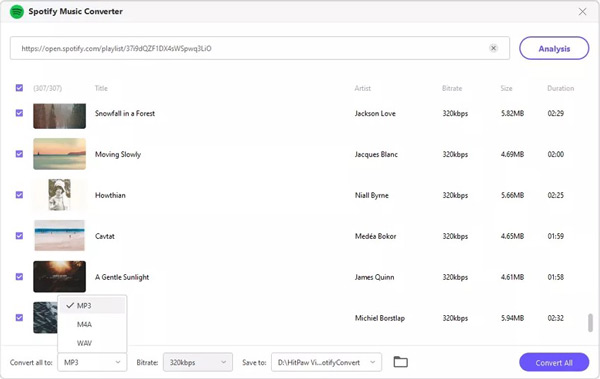Viewport: 600px width, 379px height.
Task: Open the output folder icon
Action: point(400,362)
